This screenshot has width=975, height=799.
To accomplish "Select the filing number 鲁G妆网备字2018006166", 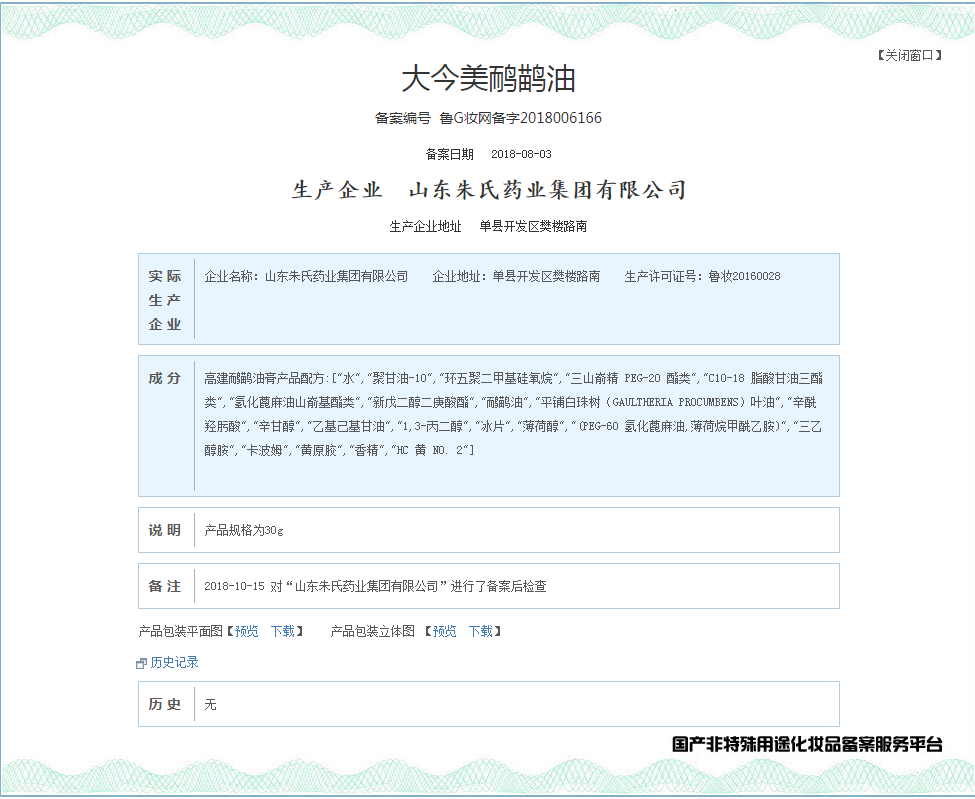I will (x=520, y=118).
